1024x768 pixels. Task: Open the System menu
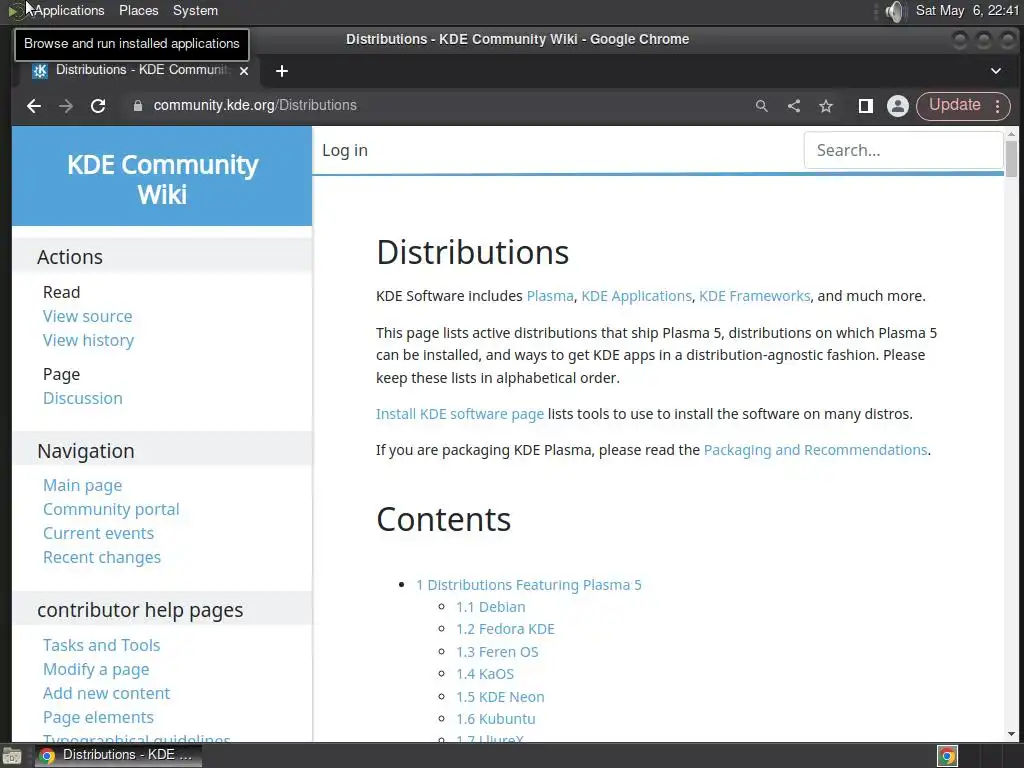click(195, 10)
